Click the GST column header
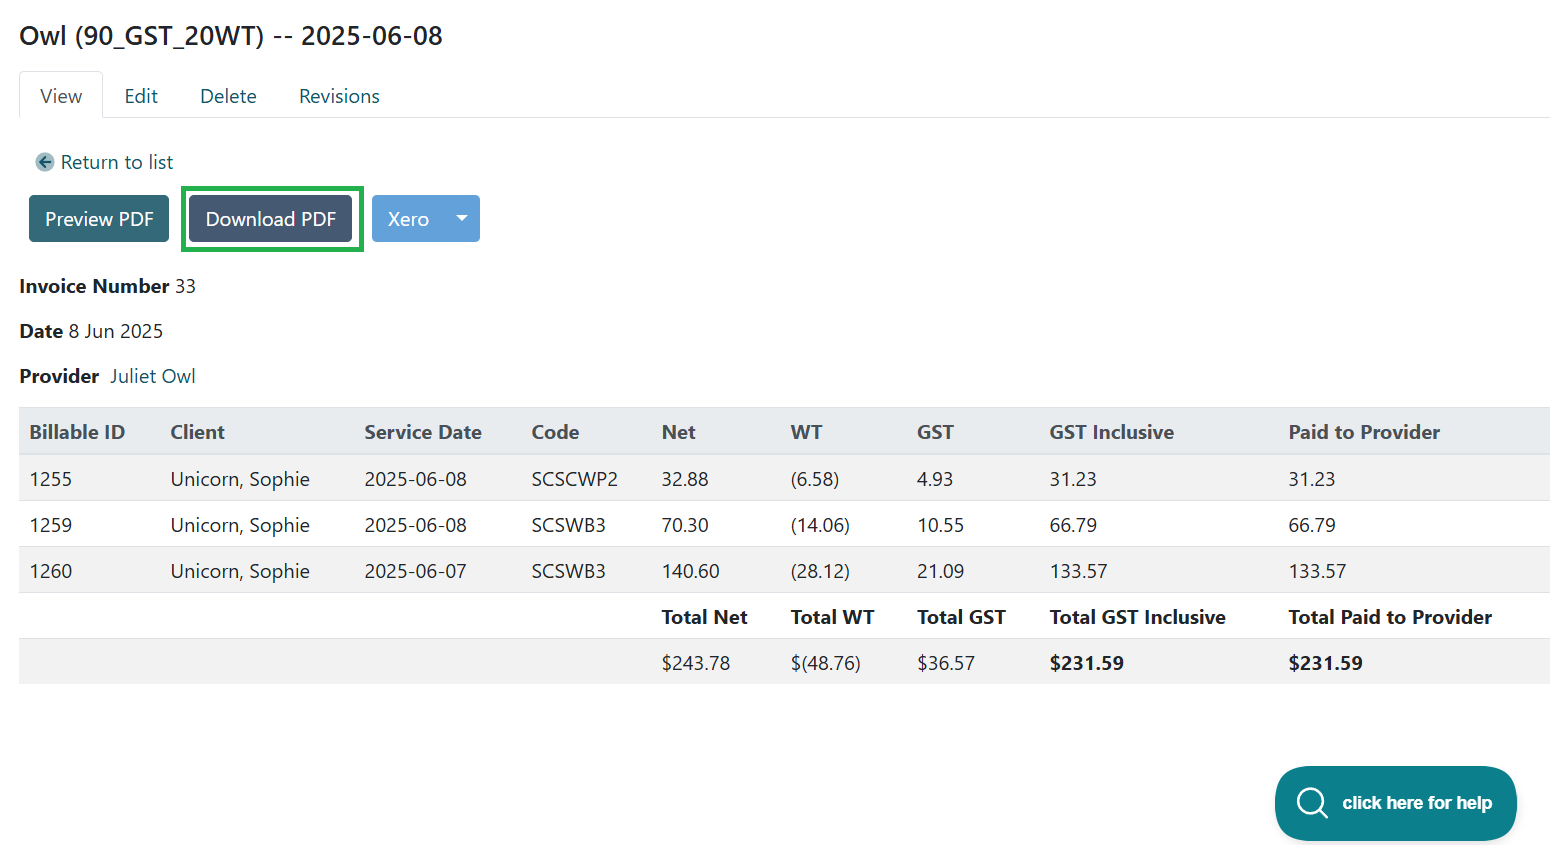1552x845 pixels. (x=935, y=432)
